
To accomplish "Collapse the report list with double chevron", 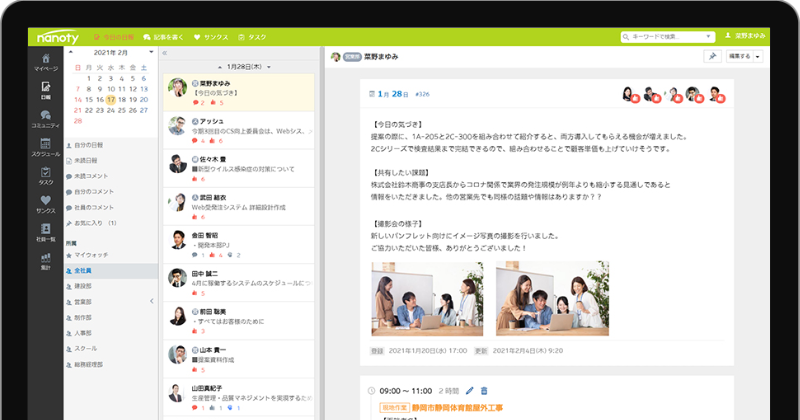I will [x=165, y=53].
